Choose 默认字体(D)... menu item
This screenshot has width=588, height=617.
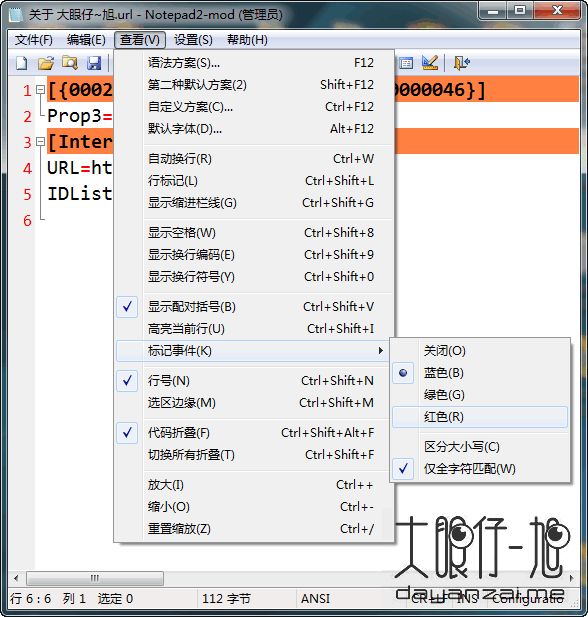255,129
